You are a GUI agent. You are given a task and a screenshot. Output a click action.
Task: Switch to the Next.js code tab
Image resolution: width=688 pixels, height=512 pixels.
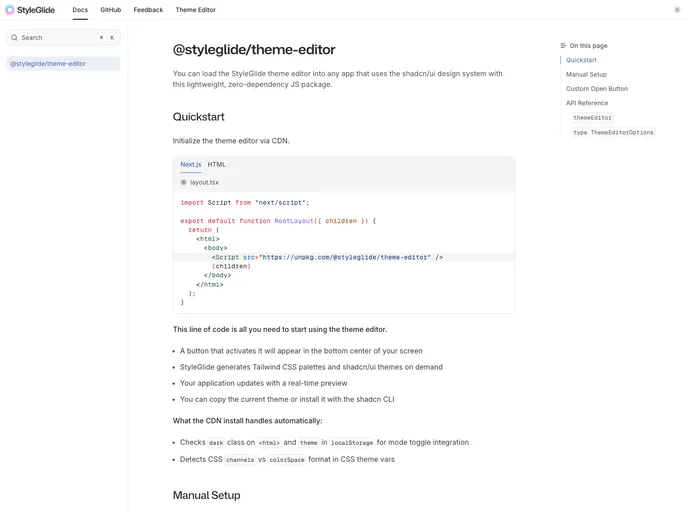(x=190, y=165)
